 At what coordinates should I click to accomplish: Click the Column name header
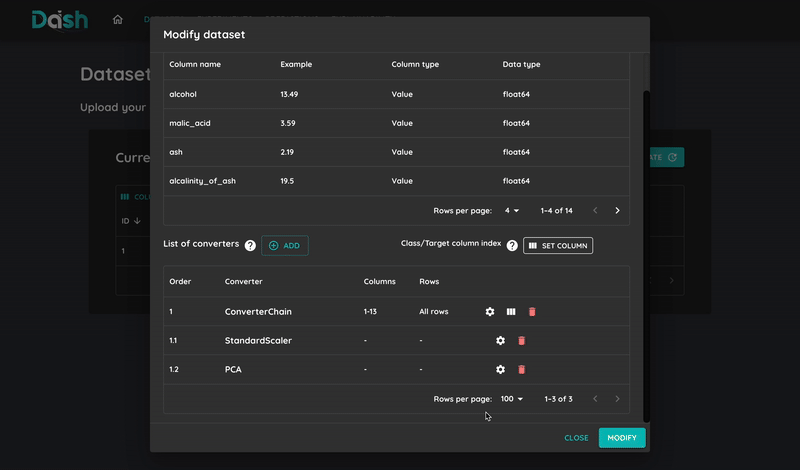(x=195, y=64)
